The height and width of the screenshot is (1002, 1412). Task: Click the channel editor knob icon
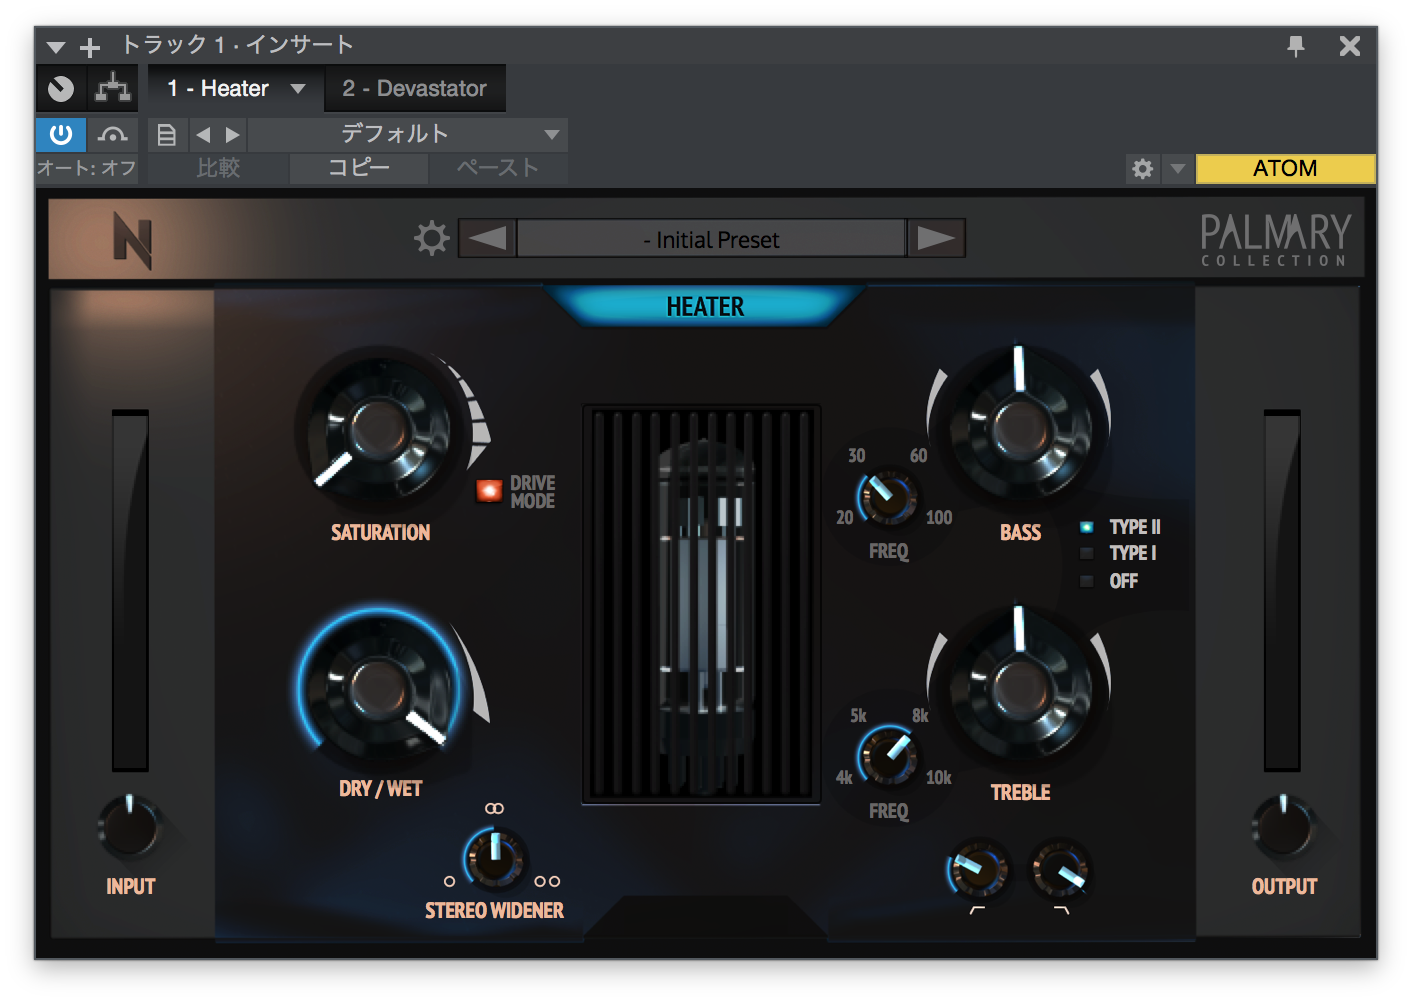point(61,89)
